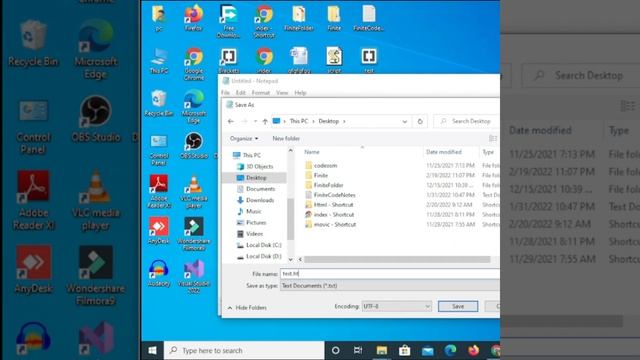Expand the chevron after Desktop in breadcrumb
This screenshot has height=360, width=640.
[344, 121]
